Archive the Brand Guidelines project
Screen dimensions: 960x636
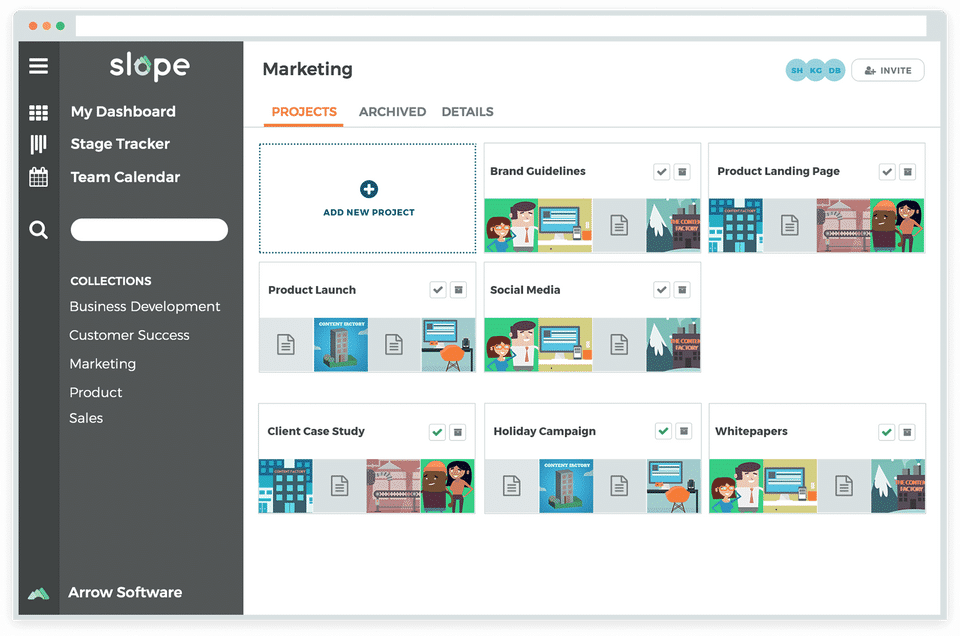coord(682,172)
